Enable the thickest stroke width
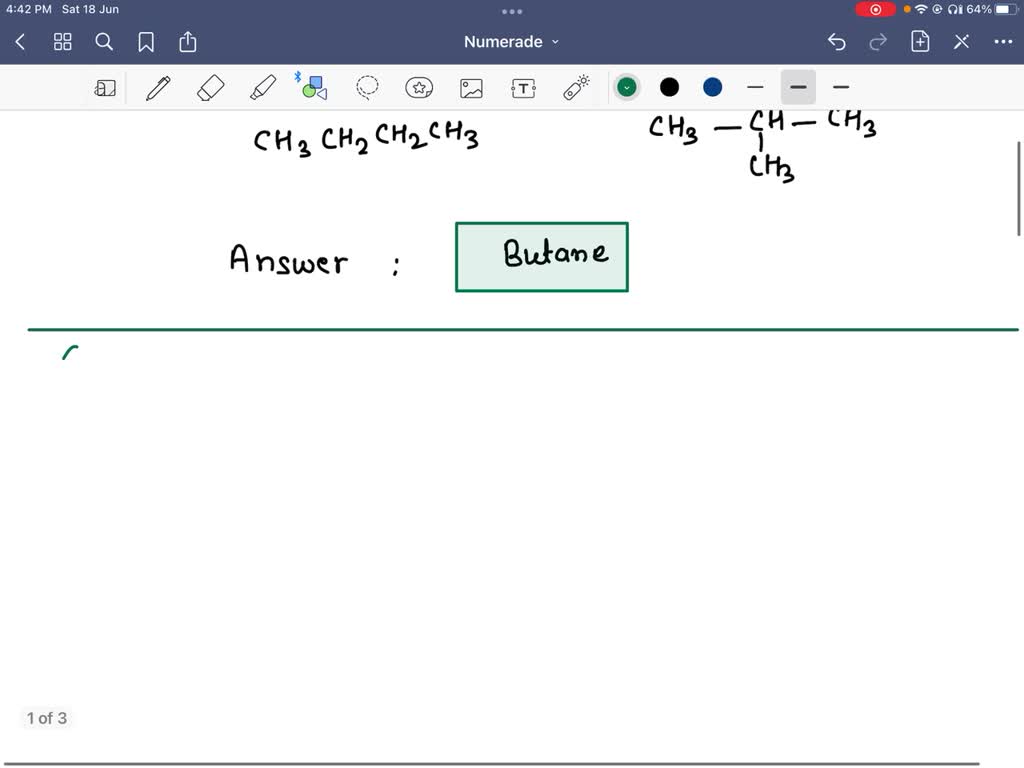This screenshot has width=1024, height=768. [841, 87]
